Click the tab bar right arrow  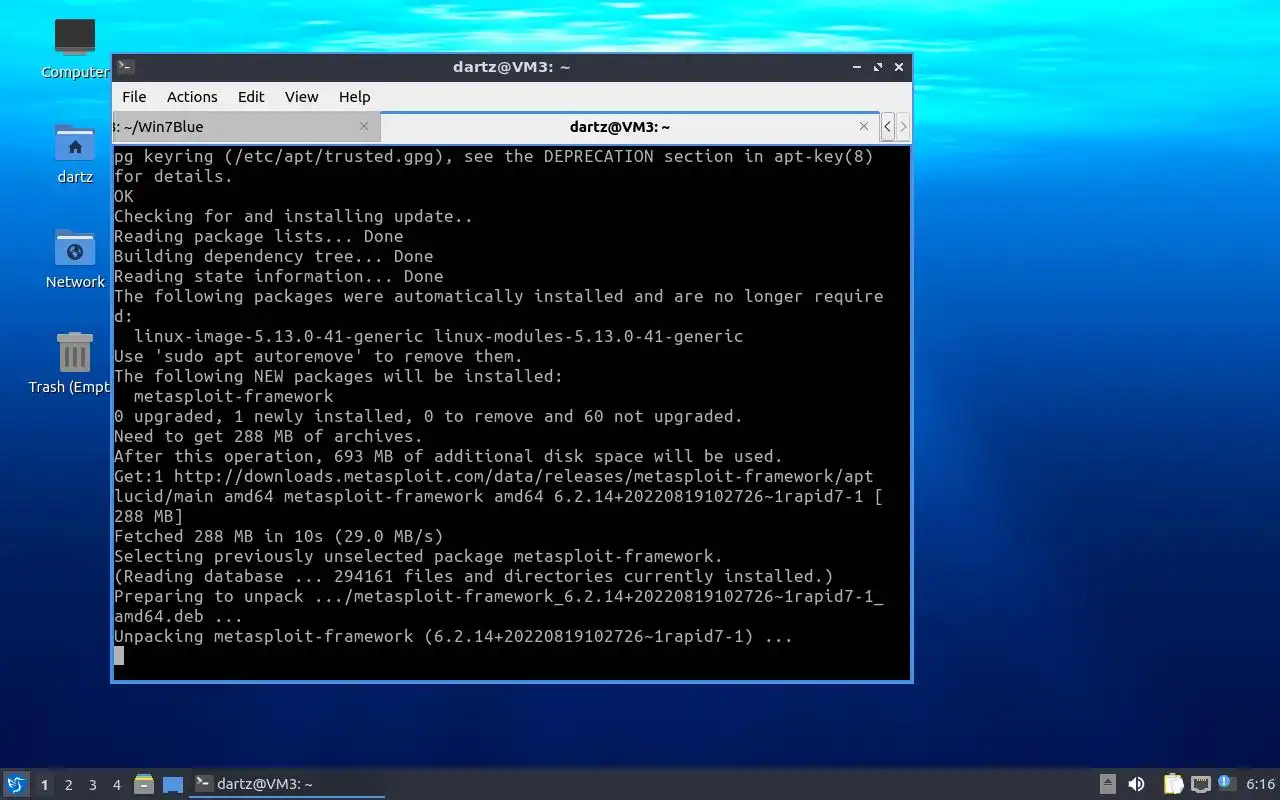pos(903,127)
